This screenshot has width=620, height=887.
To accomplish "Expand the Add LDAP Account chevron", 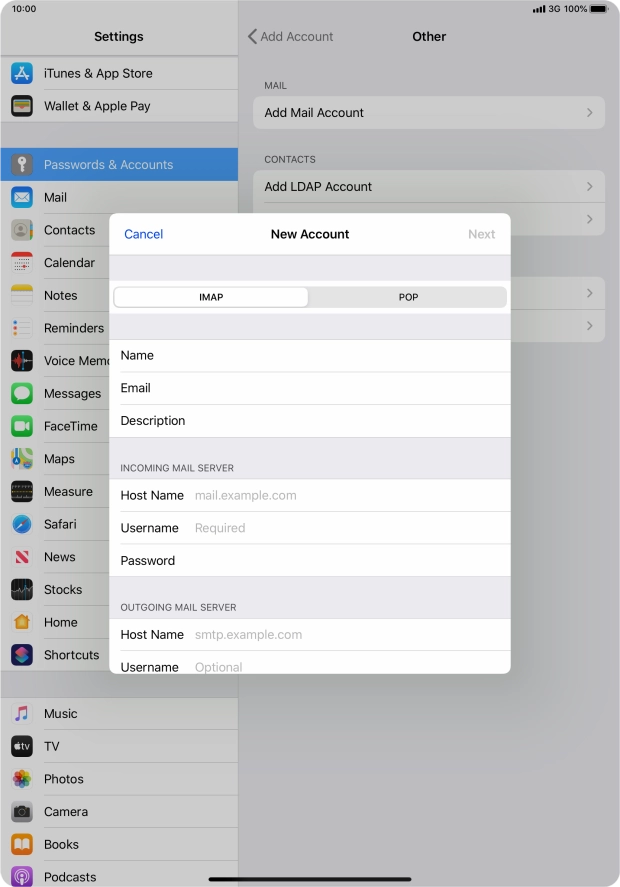I will [590, 187].
